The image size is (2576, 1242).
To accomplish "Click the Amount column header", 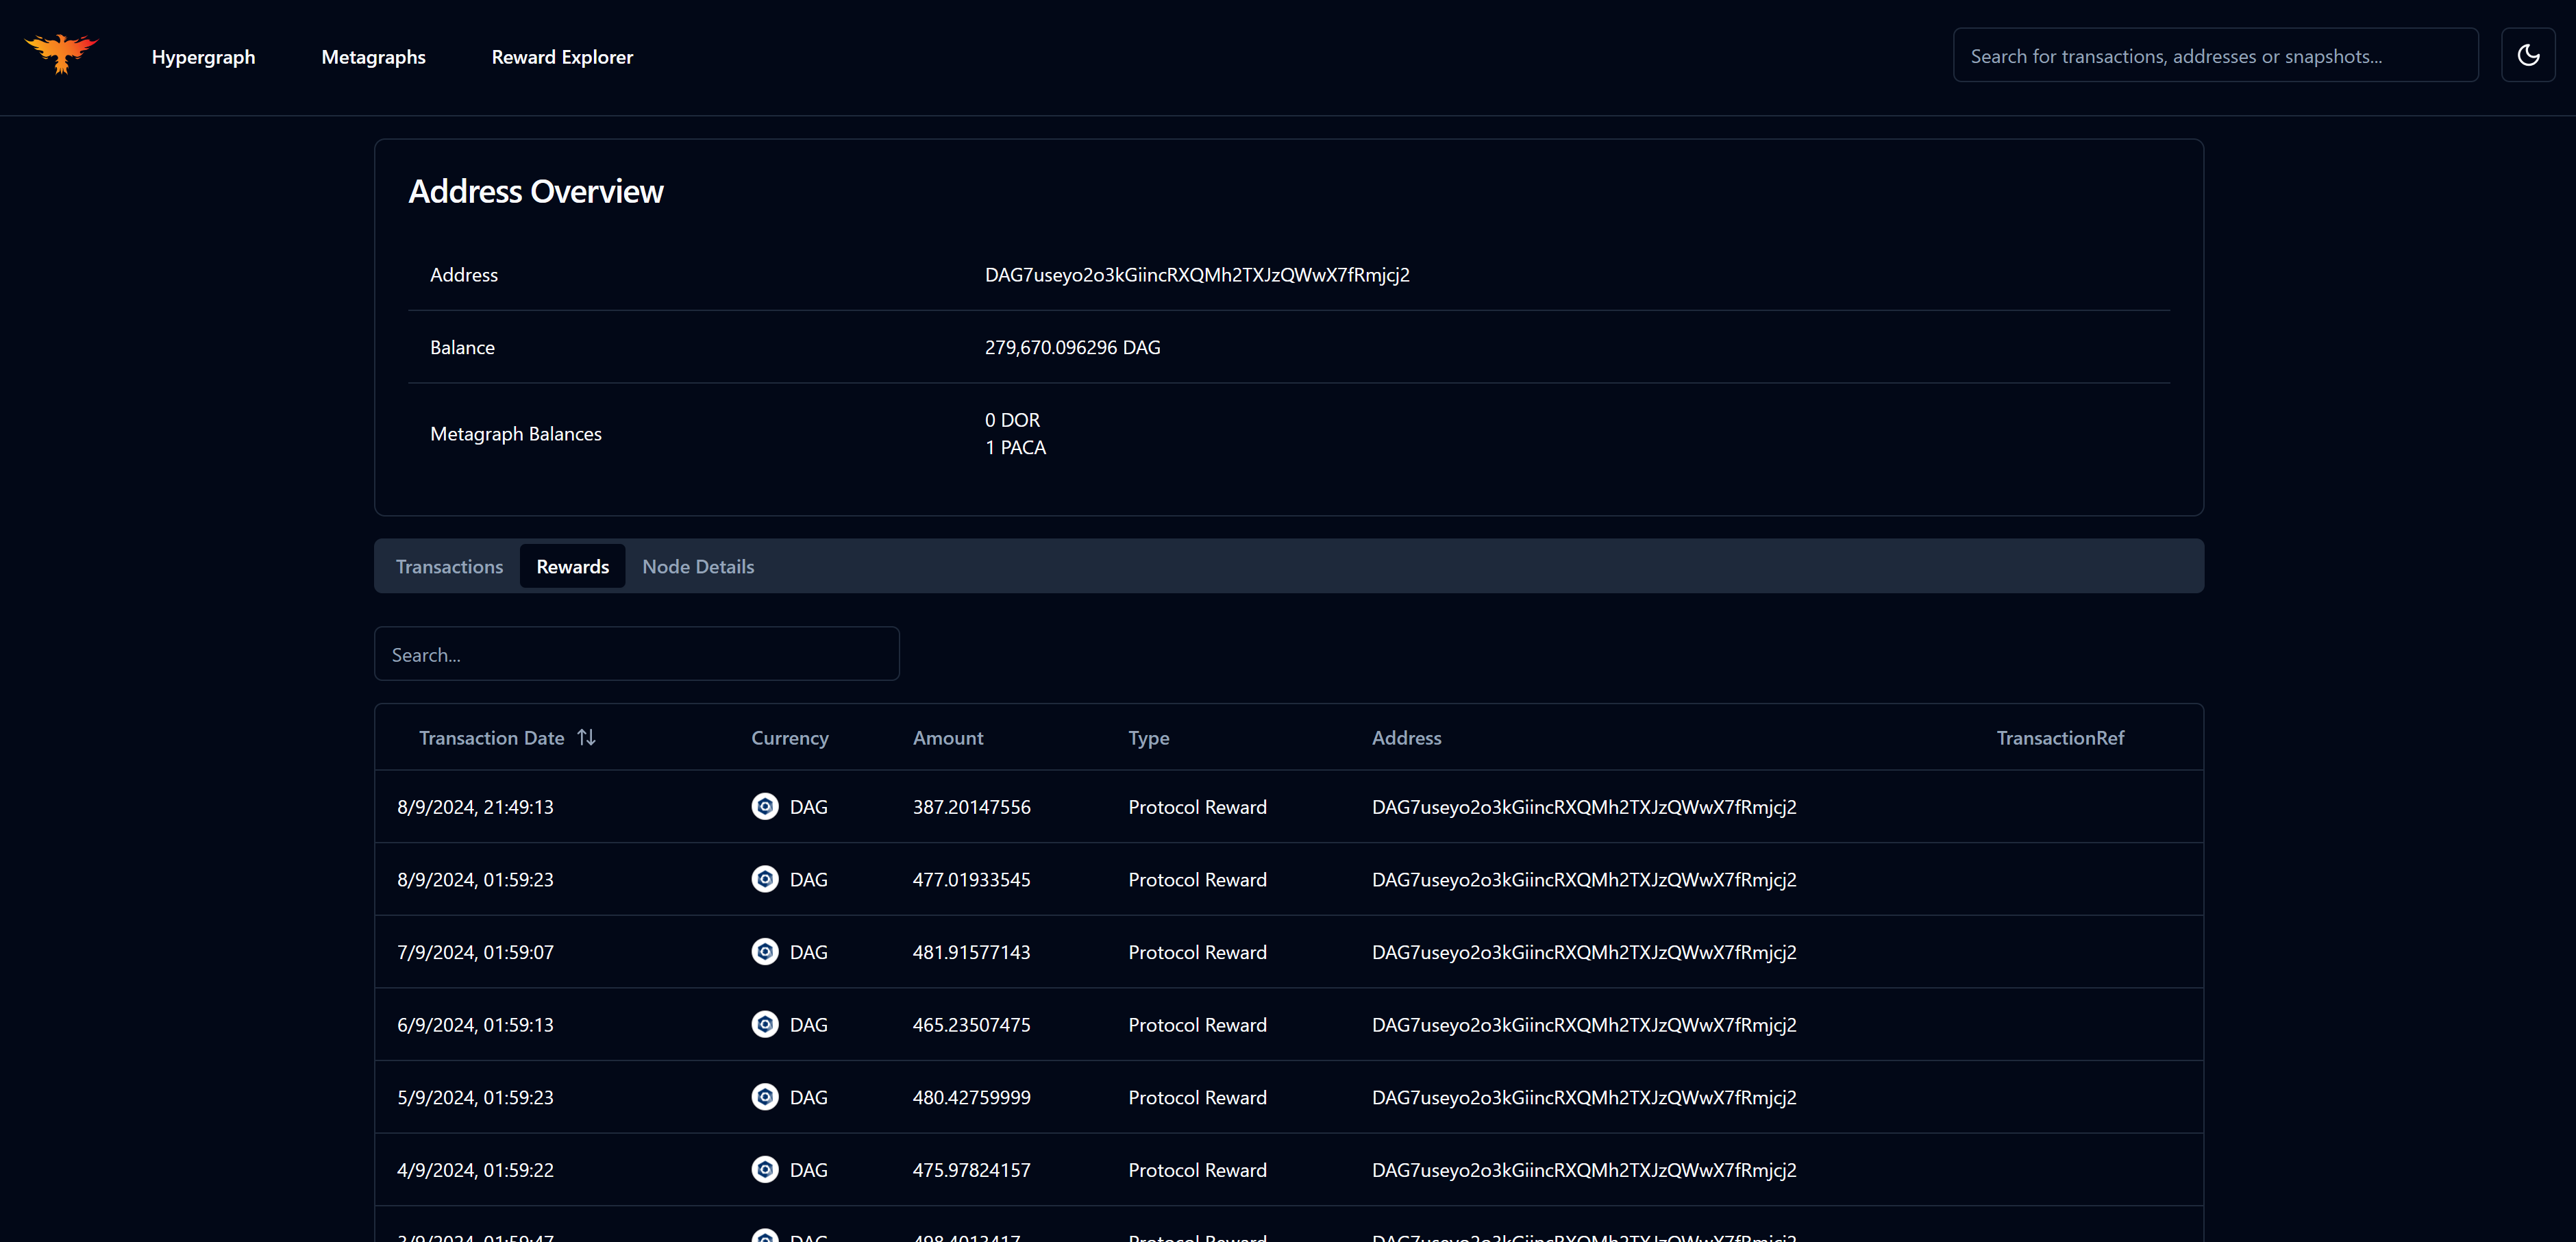I will click(x=947, y=738).
